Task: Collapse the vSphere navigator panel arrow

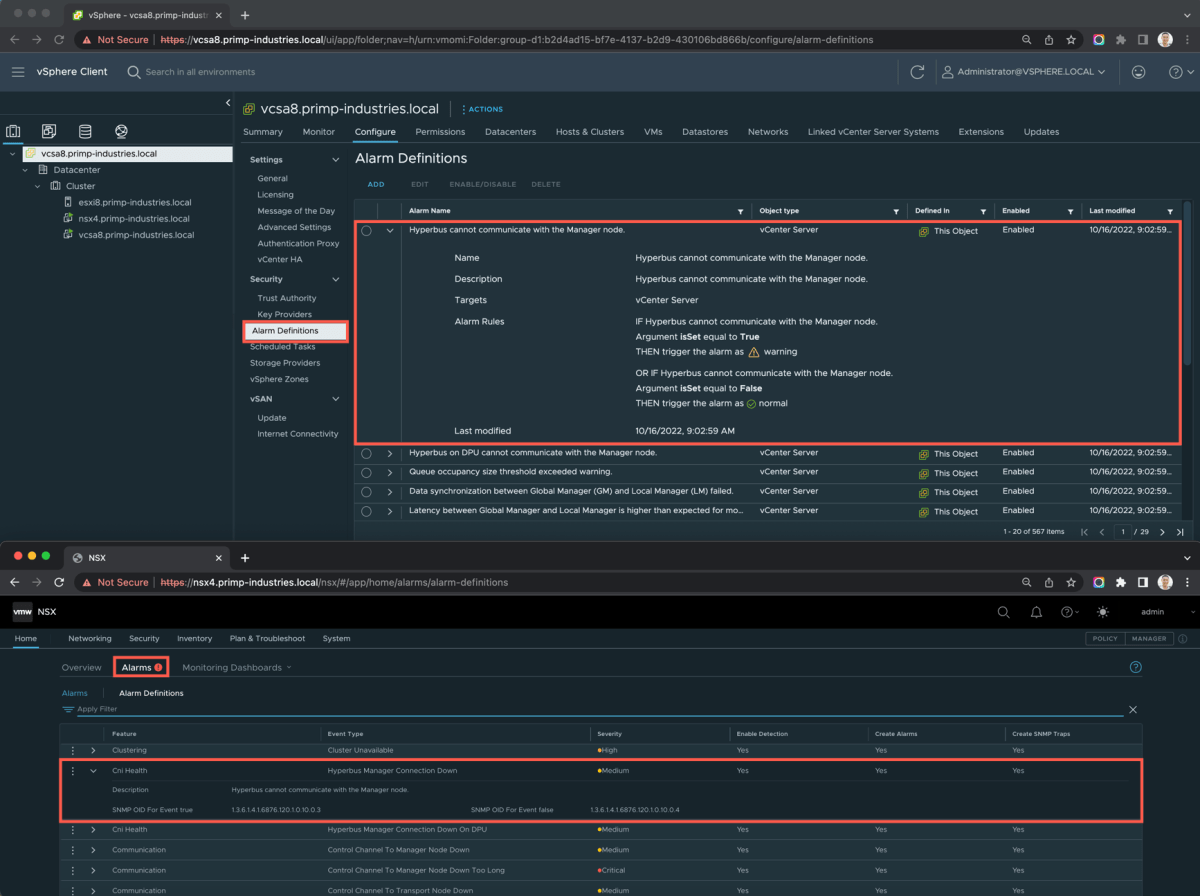Action: pos(228,103)
